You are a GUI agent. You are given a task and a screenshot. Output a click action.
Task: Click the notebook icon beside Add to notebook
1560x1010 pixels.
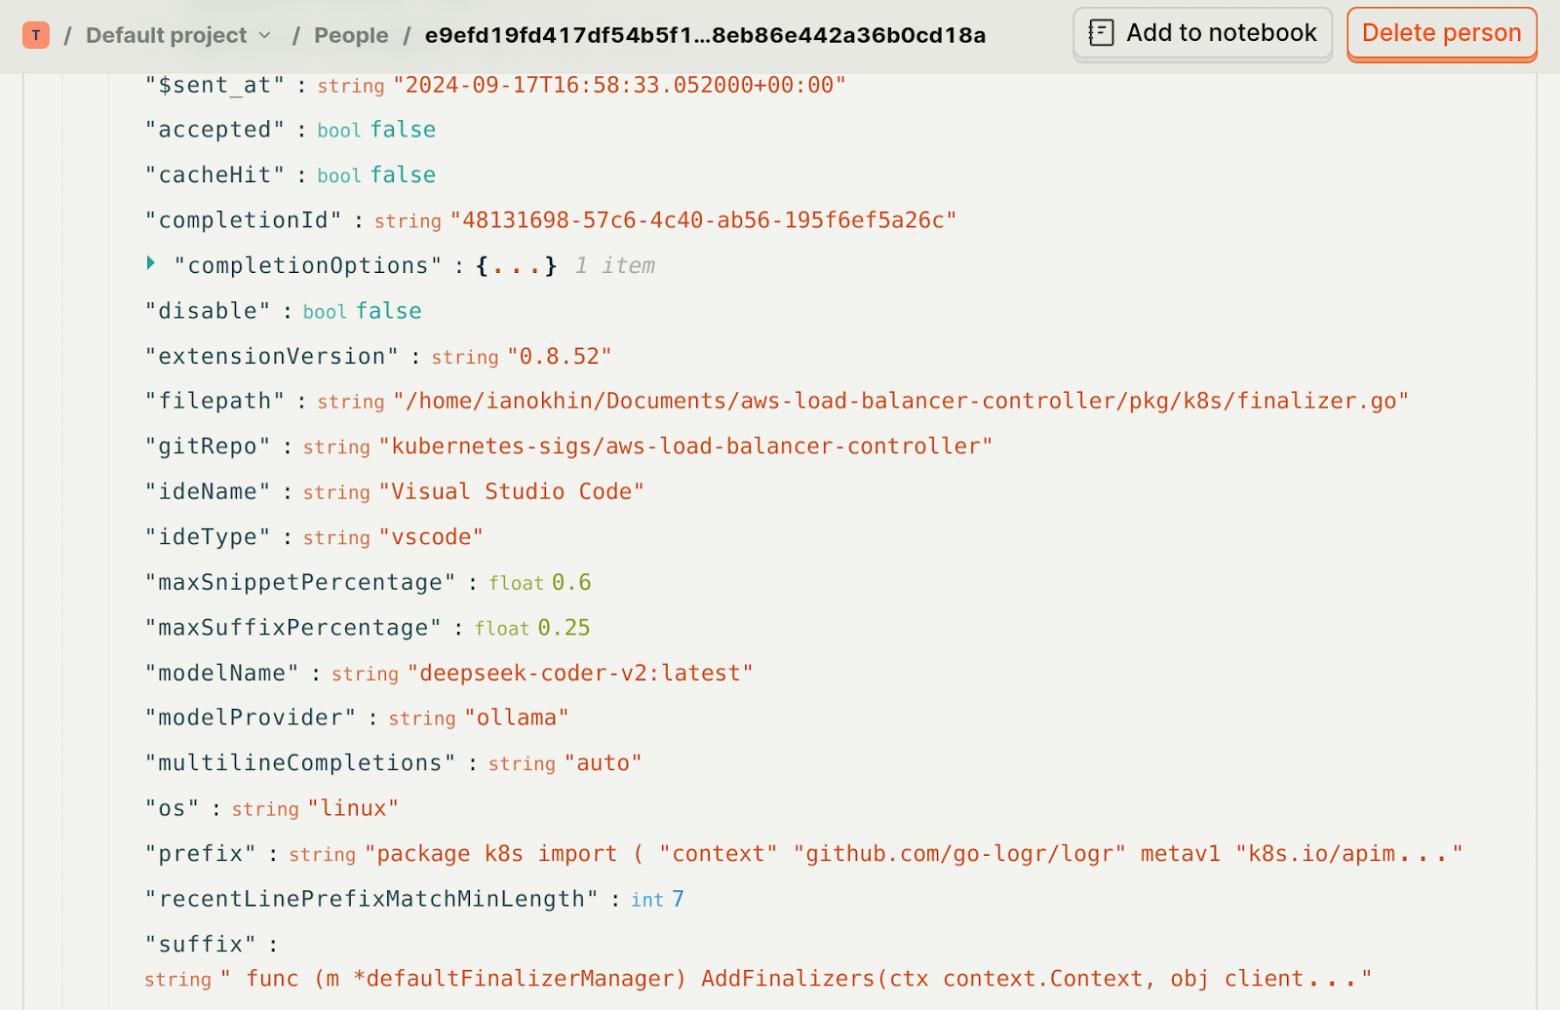click(1101, 33)
